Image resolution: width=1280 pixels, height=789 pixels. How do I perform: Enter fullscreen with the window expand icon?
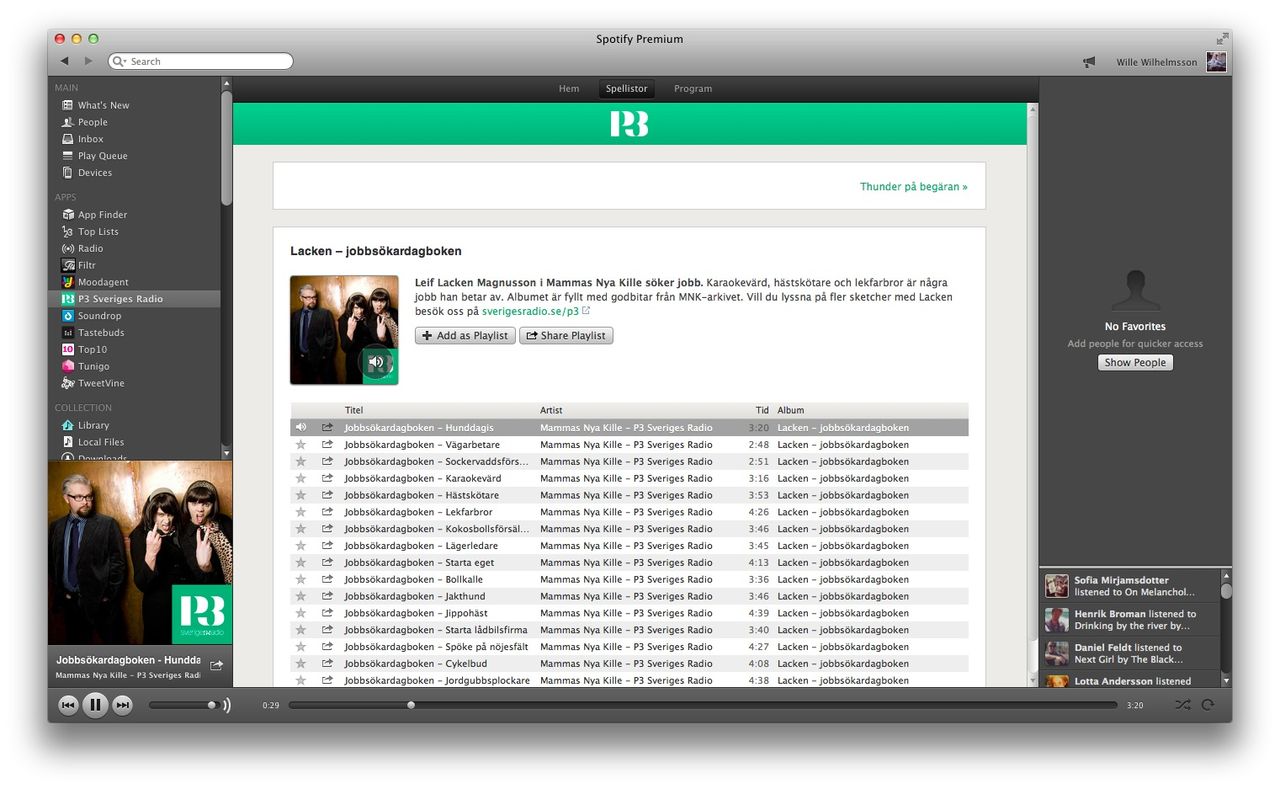[1222, 39]
